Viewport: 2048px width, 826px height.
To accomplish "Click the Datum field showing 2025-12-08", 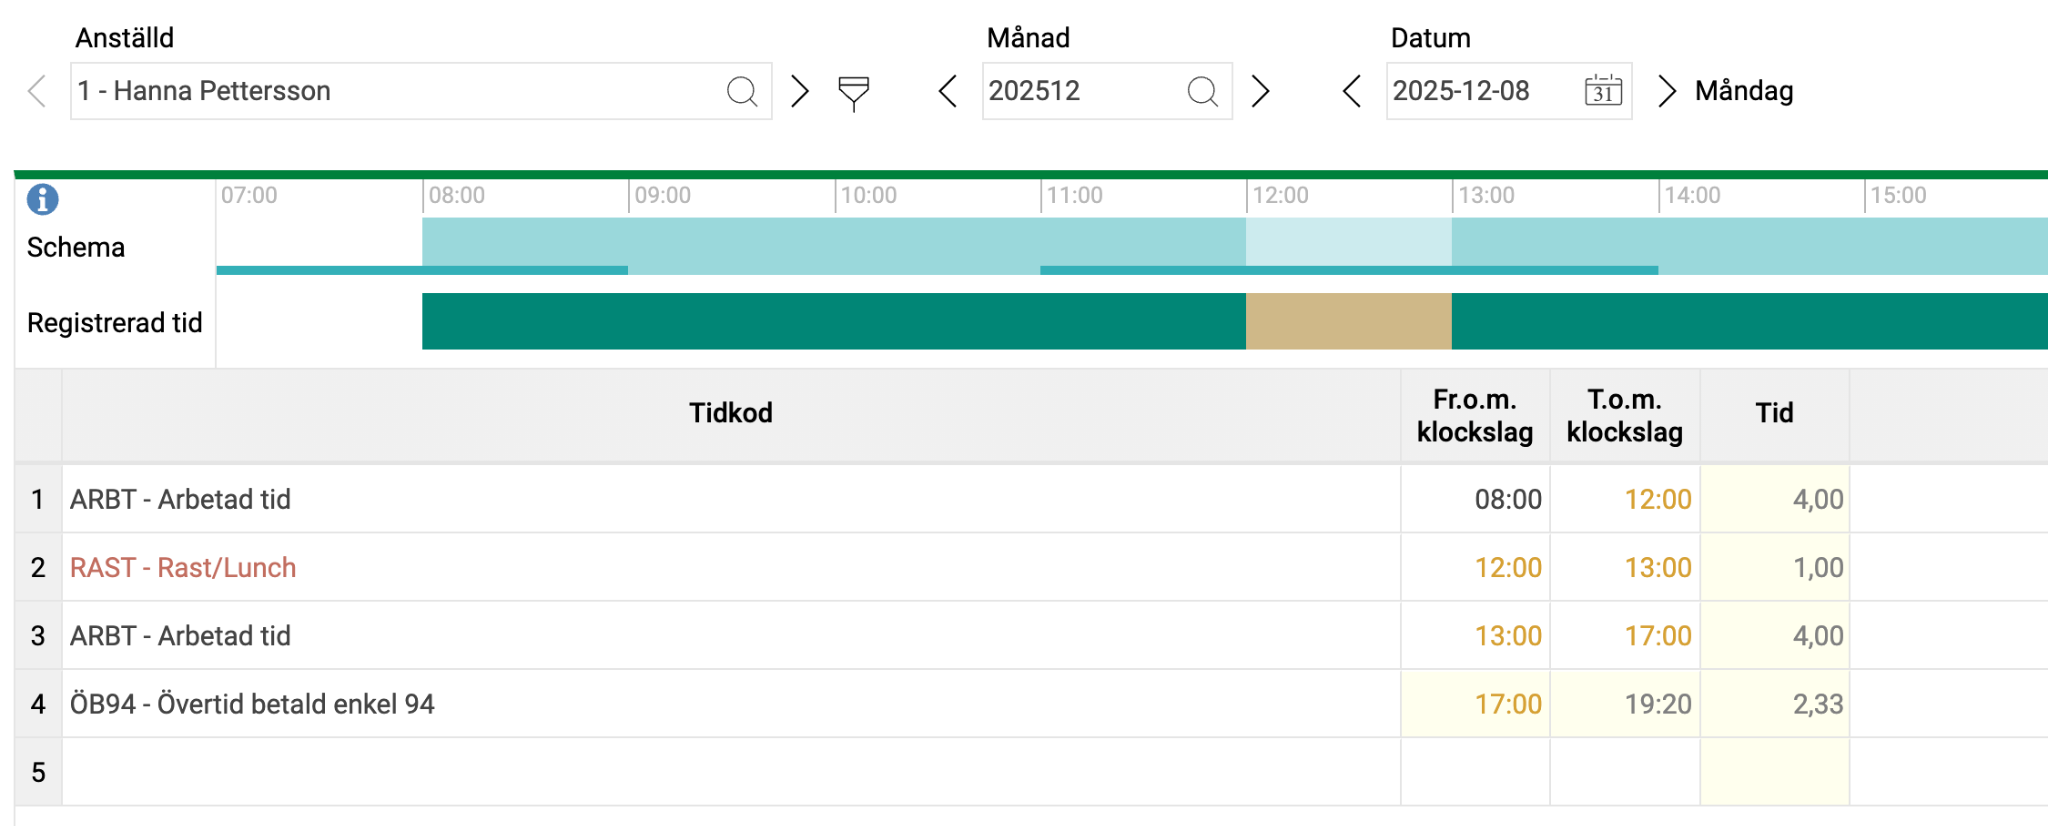I will point(1480,91).
